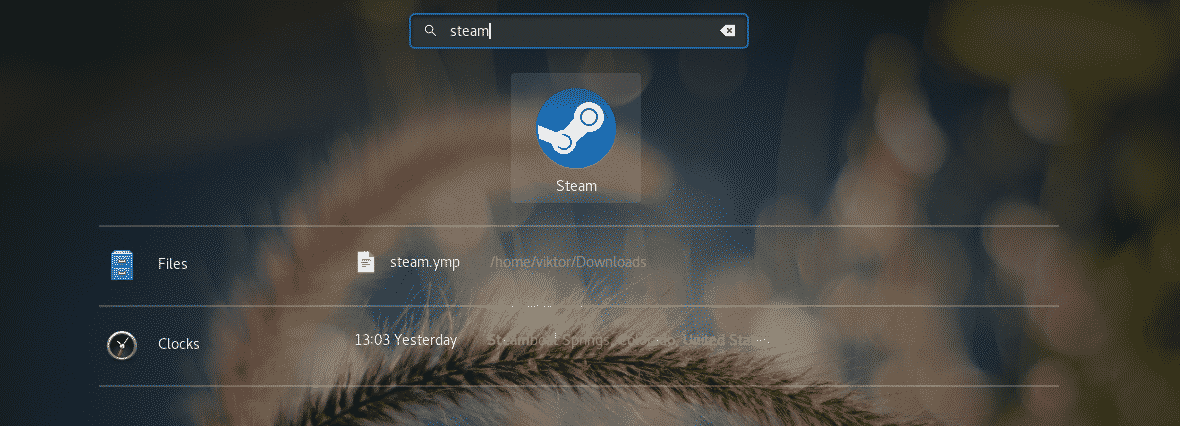Image resolution: width=1180 pixels, height=426 pixels.
Task: Click the "Steam" label under the app icon
Action: [x=576, y=186]
